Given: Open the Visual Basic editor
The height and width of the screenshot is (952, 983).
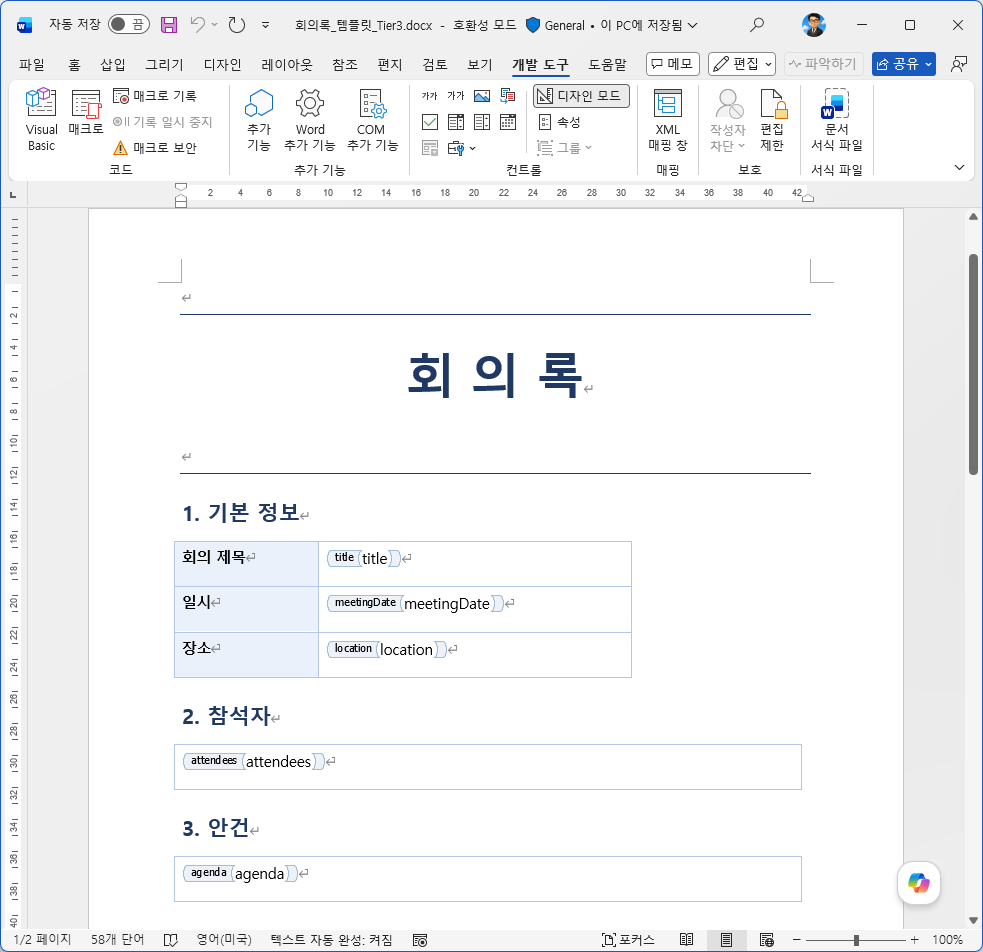Looking at the screenshot, I should [x=41, y=119].
